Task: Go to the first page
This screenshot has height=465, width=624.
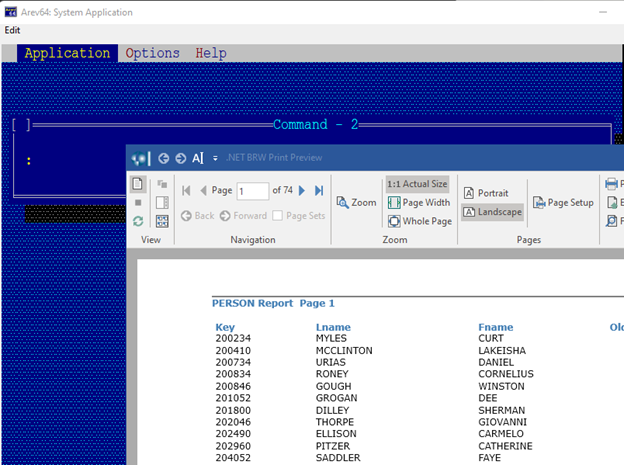Action: 186,191
